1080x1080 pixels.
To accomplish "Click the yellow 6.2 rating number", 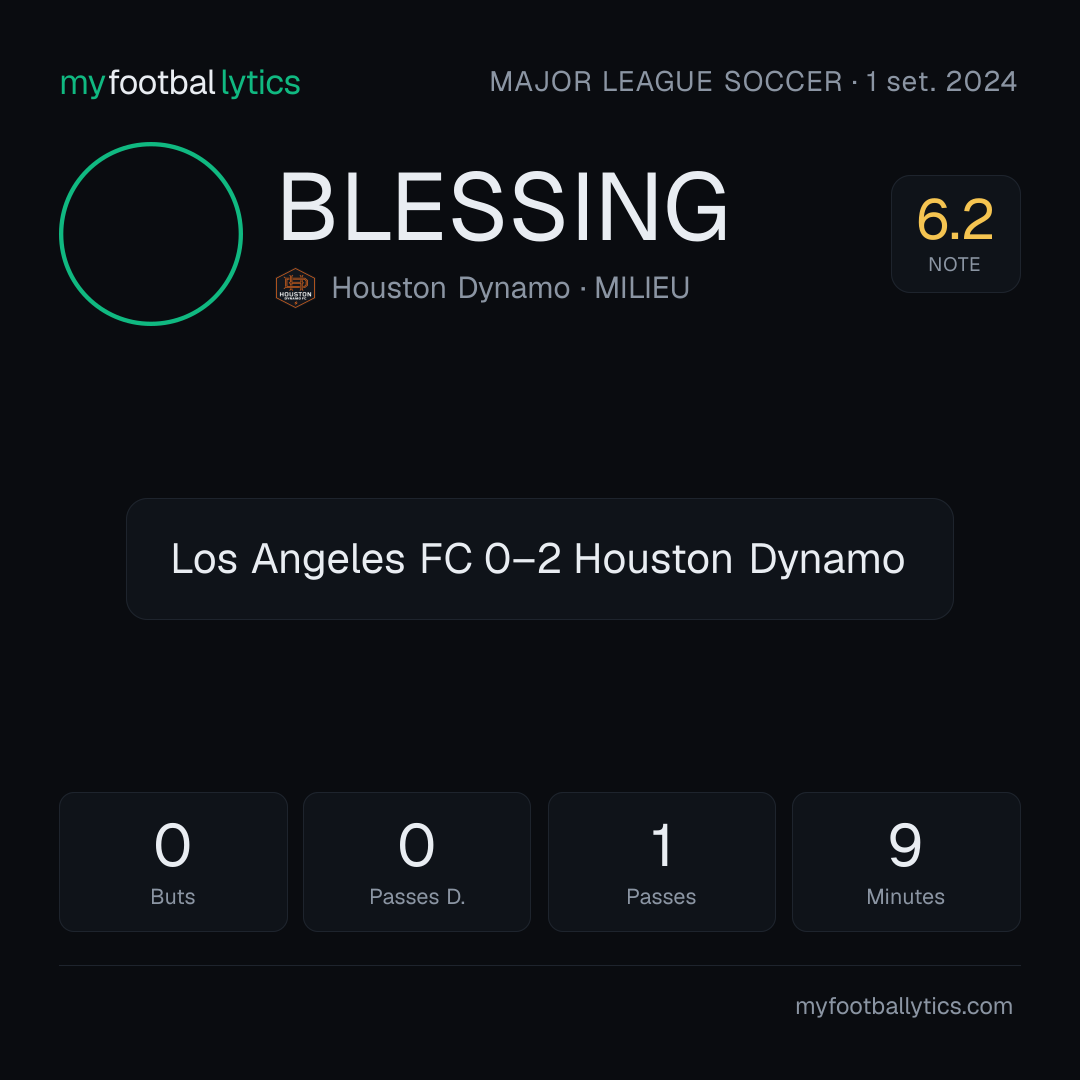I will coord(955,220).
